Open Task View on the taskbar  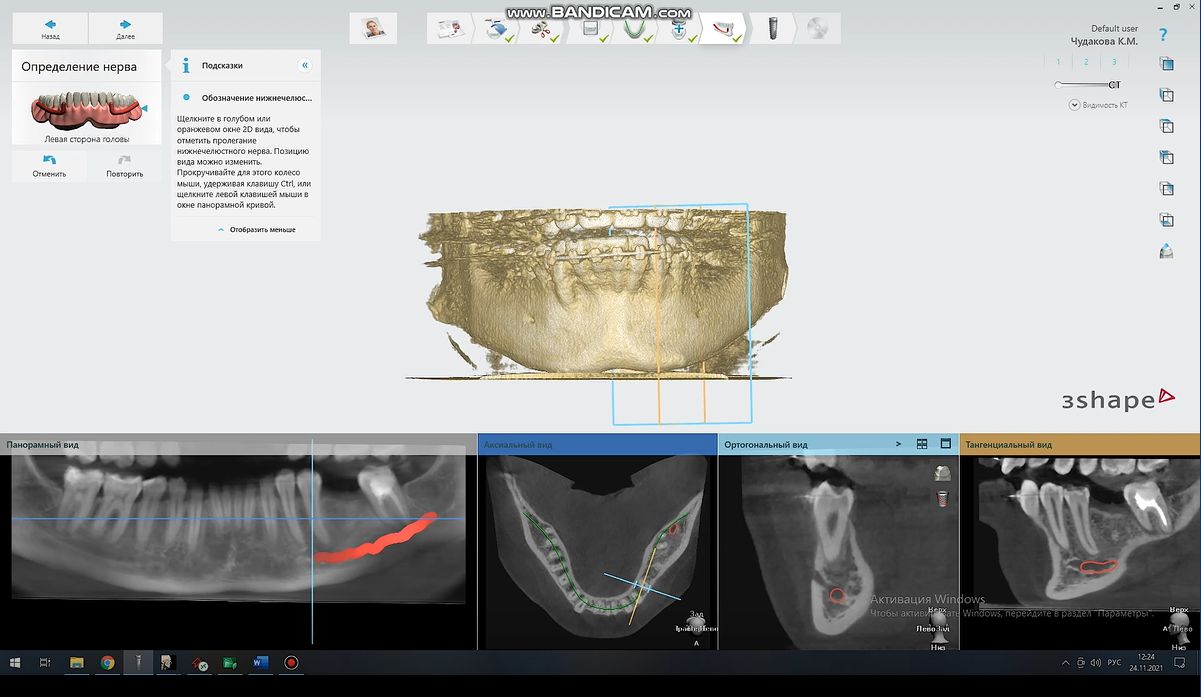(x=45, y=662)
